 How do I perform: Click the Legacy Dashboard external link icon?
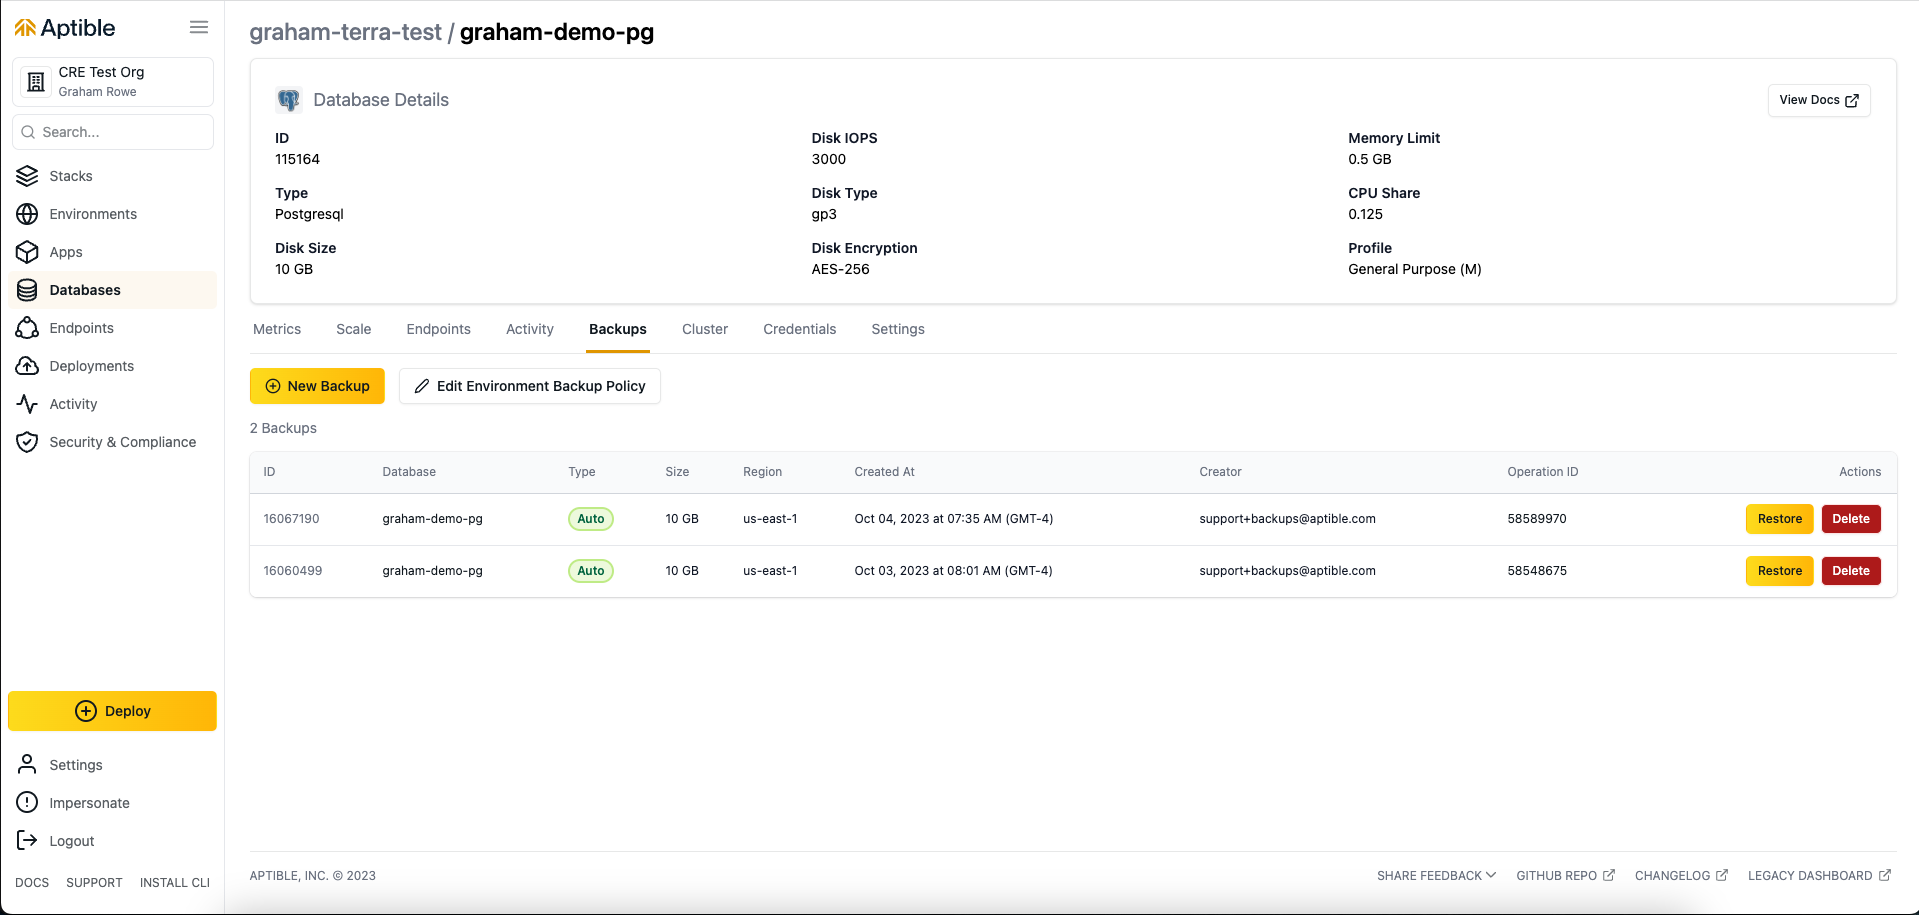tap(1885, 875)
